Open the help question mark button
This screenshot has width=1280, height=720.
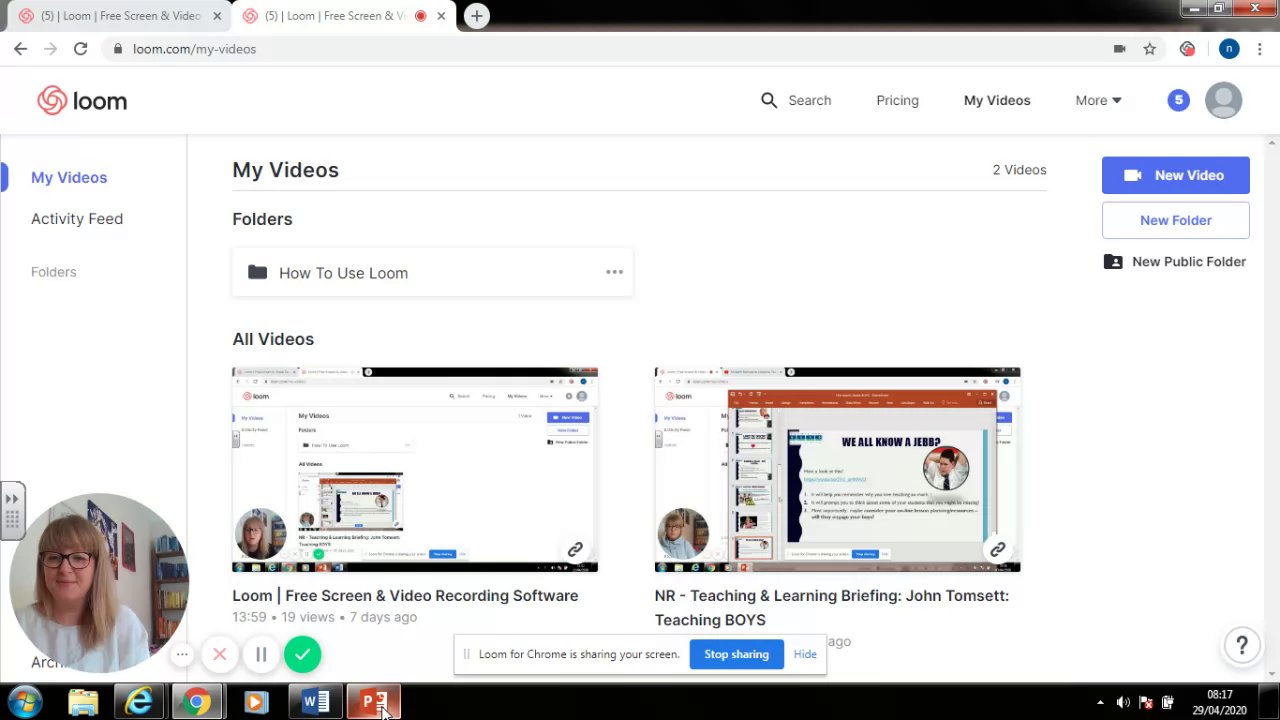coord(1242,646)
